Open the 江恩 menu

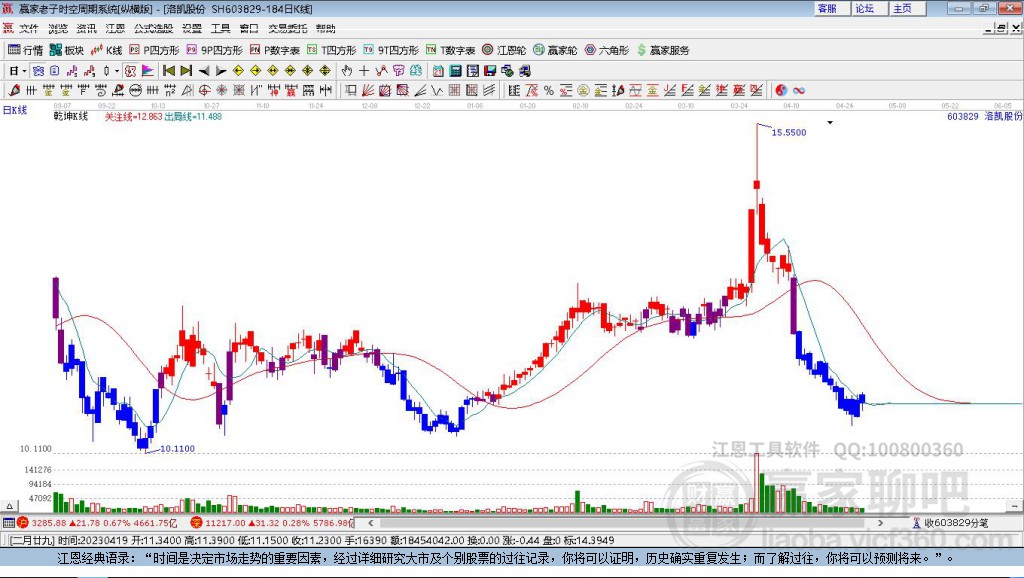click(115, 28)
